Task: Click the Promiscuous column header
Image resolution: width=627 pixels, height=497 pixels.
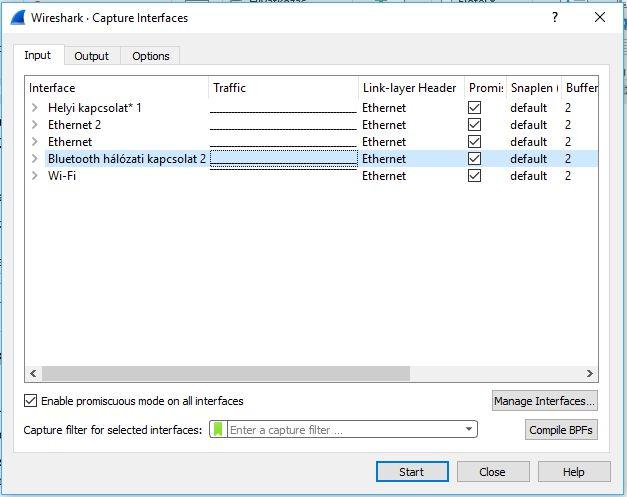Action: pos(485,88)
